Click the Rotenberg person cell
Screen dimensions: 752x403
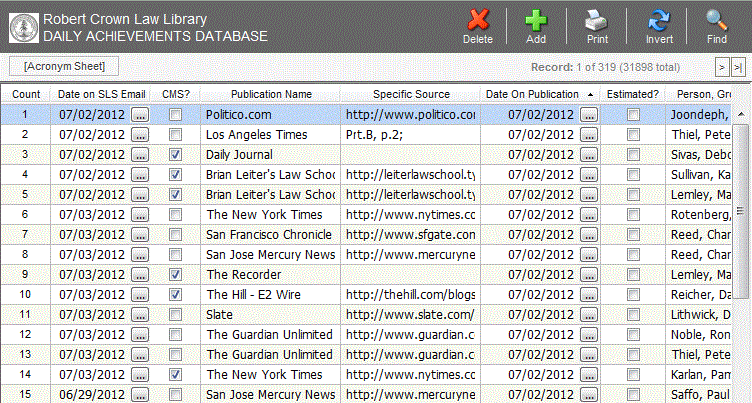coord(699,214)
